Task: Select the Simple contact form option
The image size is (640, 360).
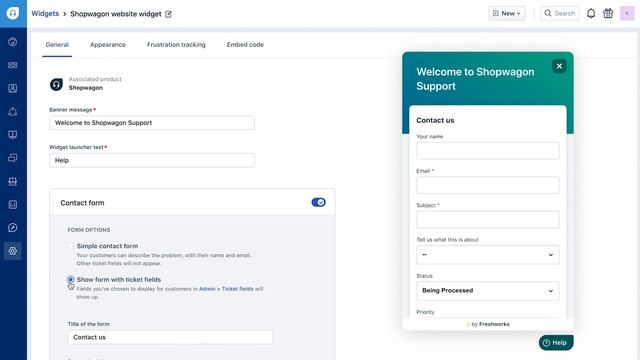Action: [71, 246]
